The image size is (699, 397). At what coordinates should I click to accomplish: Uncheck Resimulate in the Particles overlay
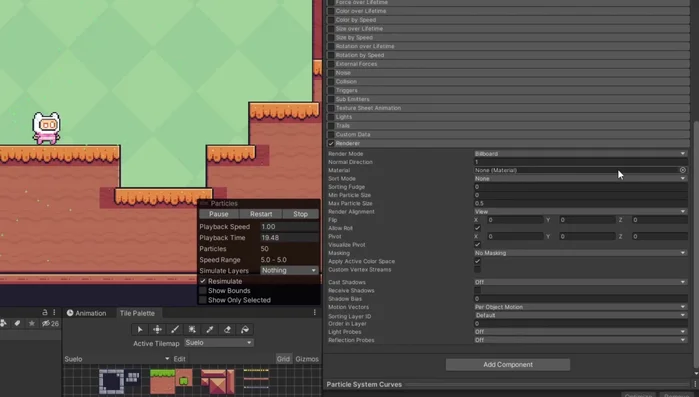203,281
